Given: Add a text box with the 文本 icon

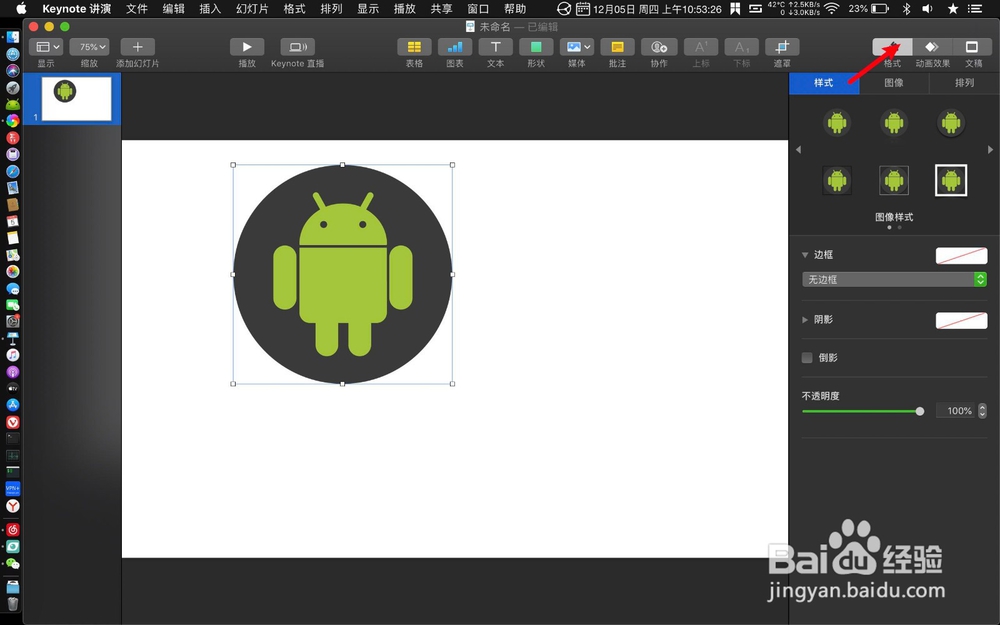Looking at the screenshot, I should [496, 47].
